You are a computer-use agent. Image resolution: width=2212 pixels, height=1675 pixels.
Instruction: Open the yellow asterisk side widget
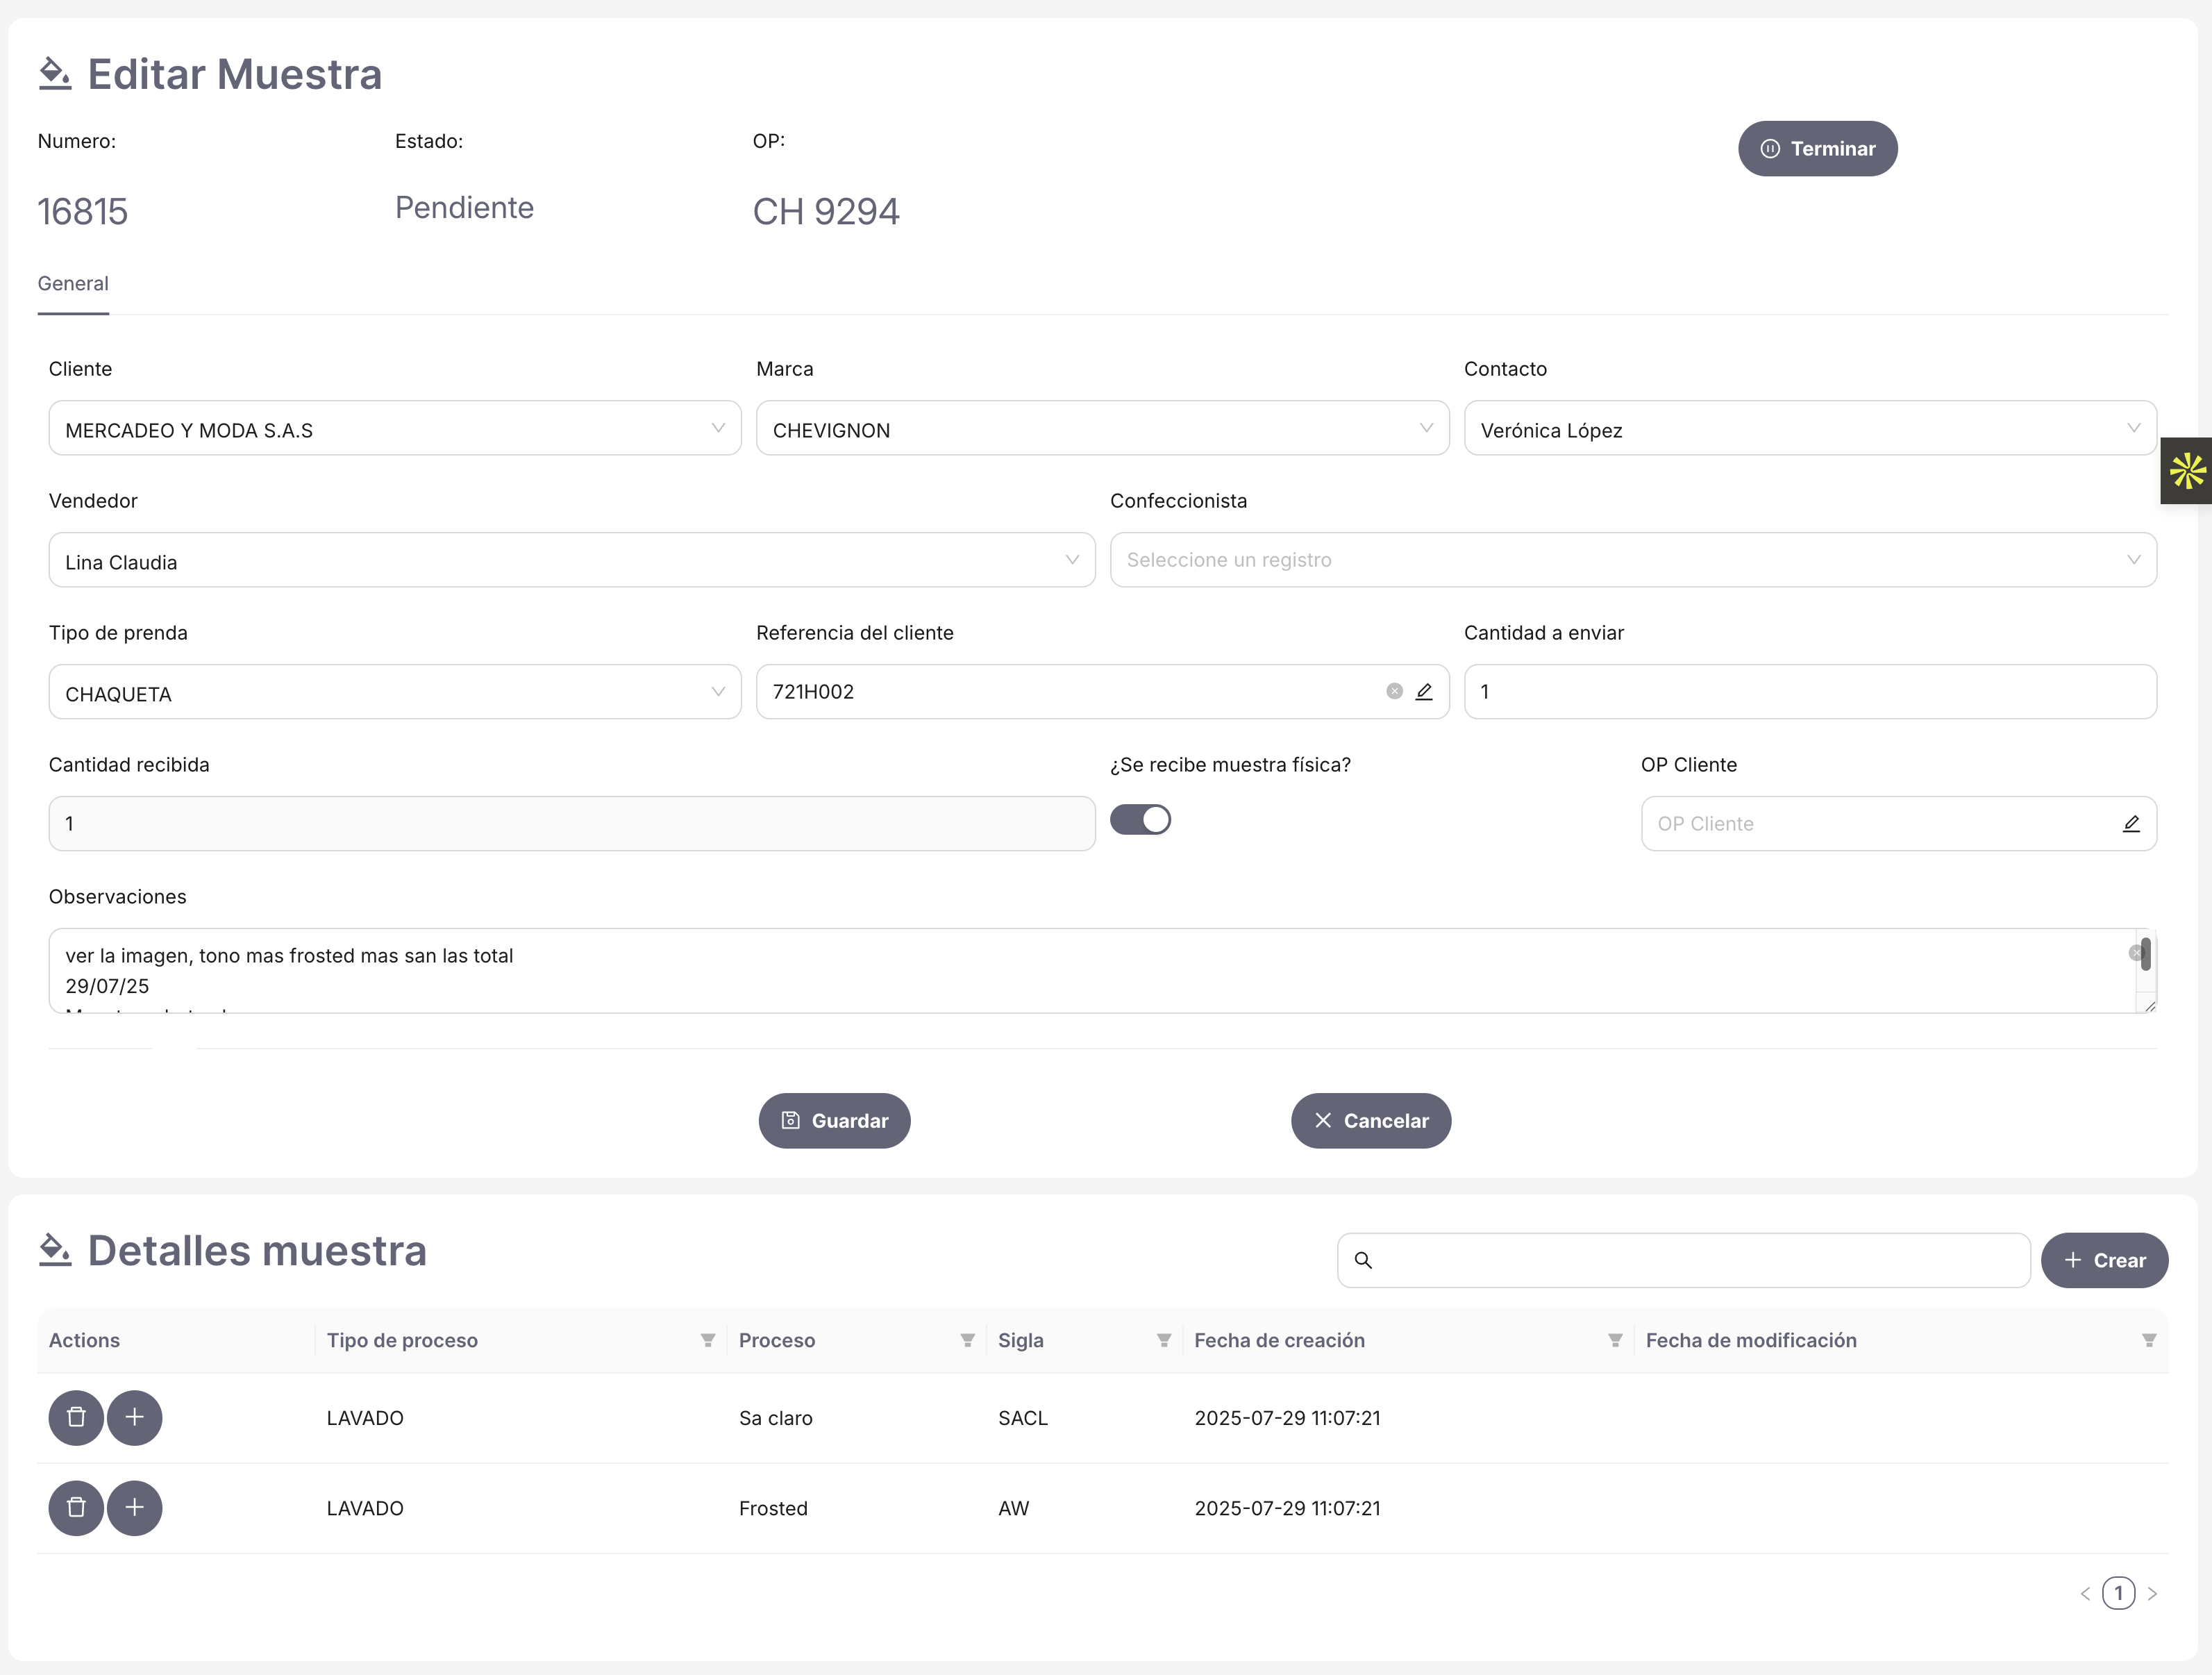click(2186, 470)
